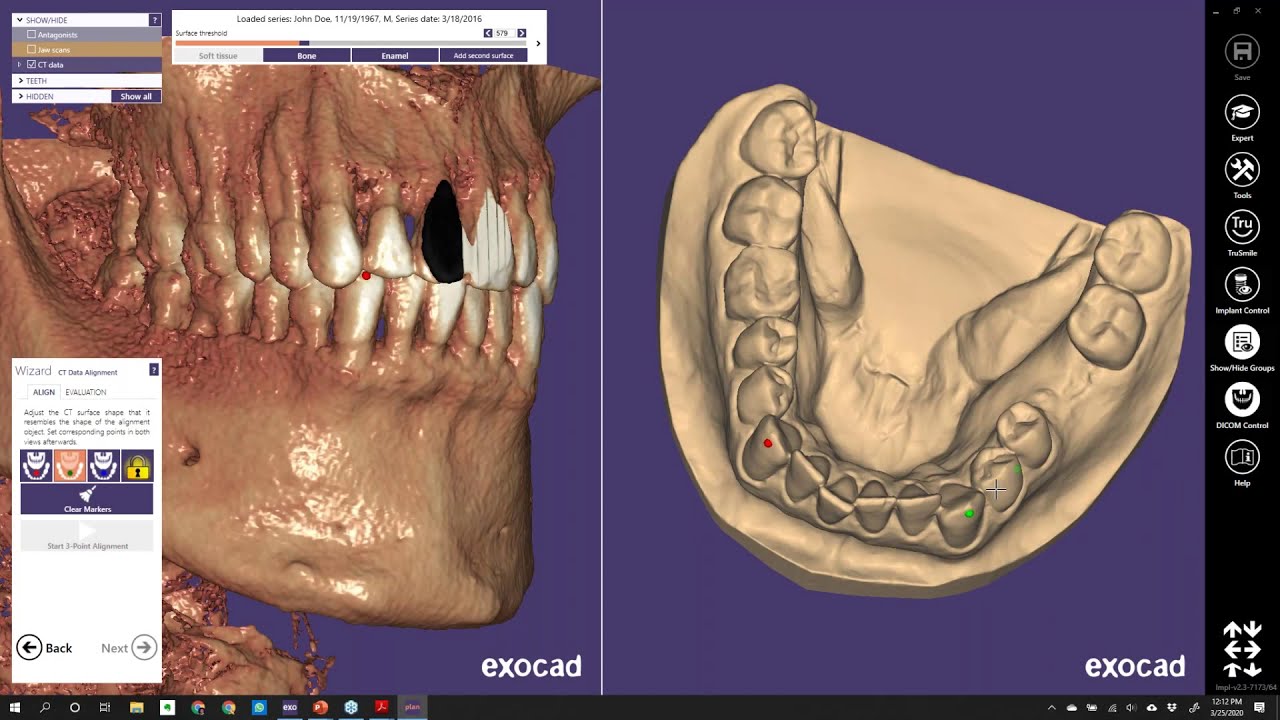1280x720 pixels.
Task: Select the Enamel threshold preset
Action: pyautogui.click(x=395, y=56)
